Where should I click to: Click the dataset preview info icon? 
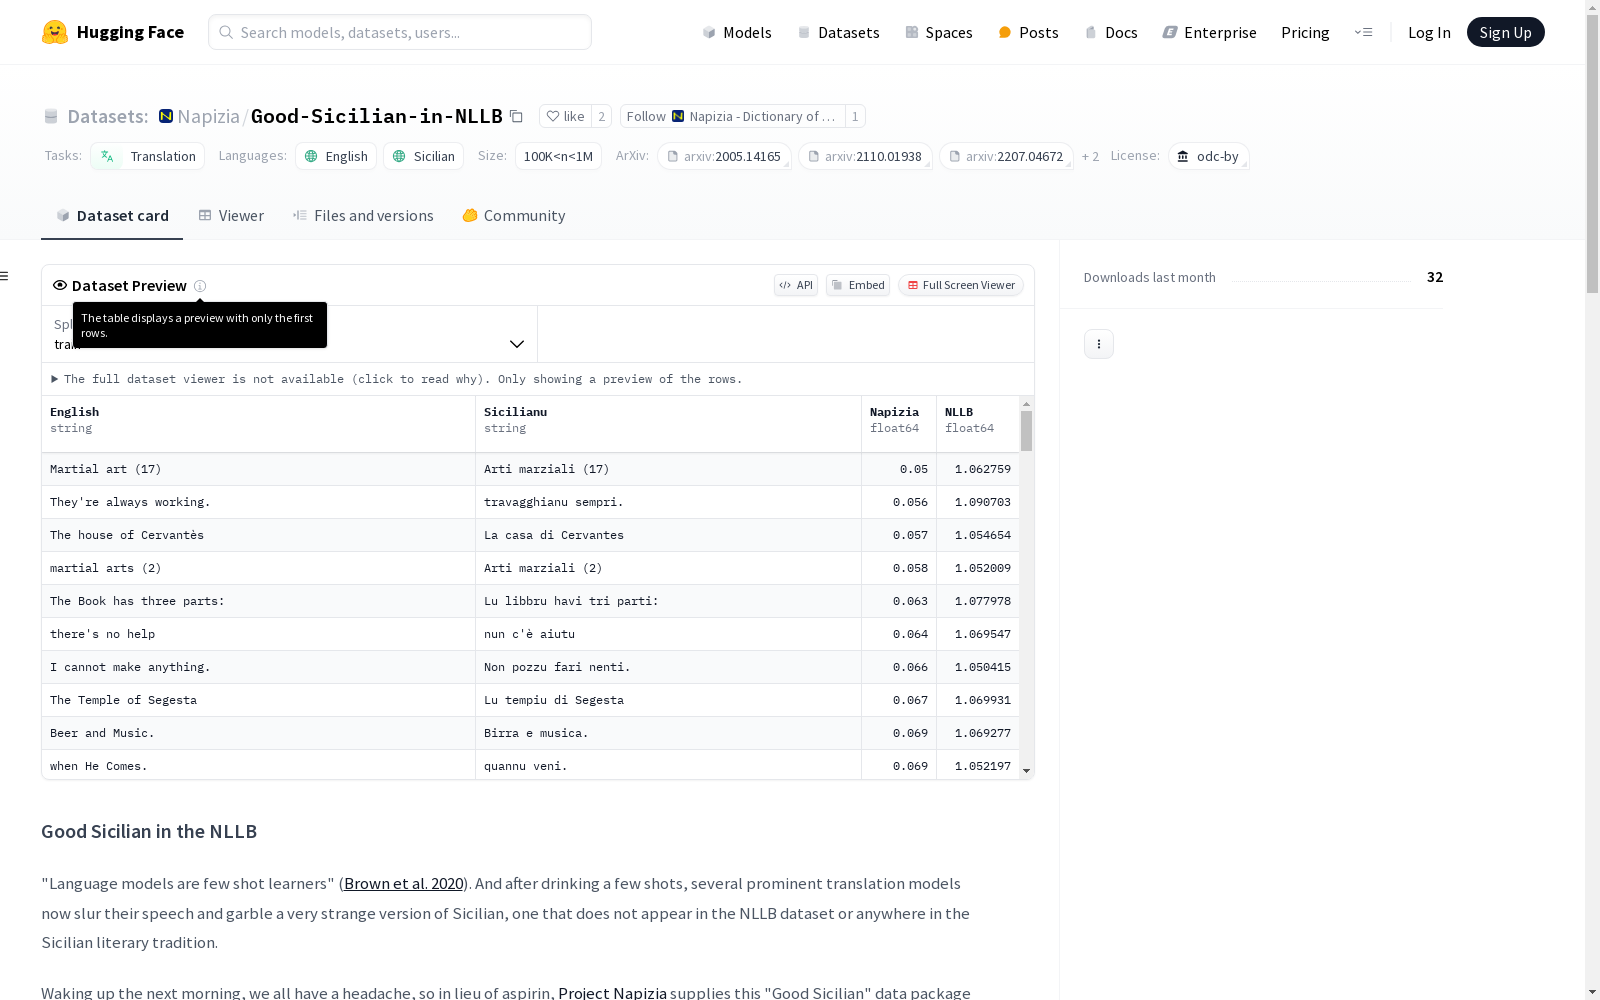pyautogui.click(x=200, y=286)
